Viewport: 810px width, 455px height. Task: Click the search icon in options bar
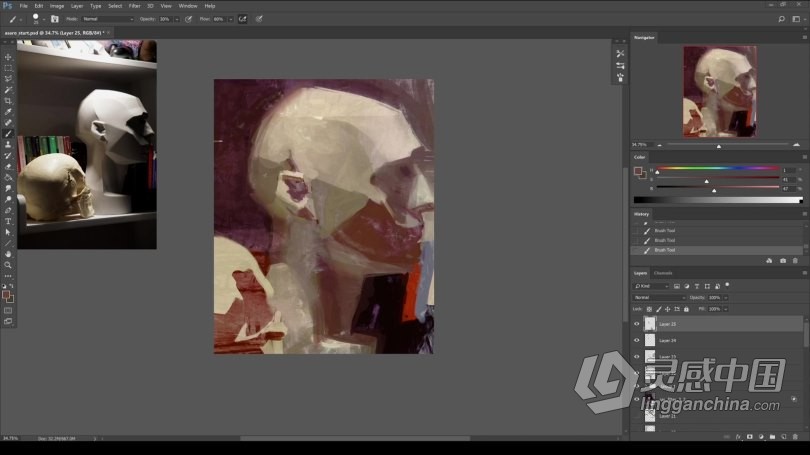click(781, 19)
